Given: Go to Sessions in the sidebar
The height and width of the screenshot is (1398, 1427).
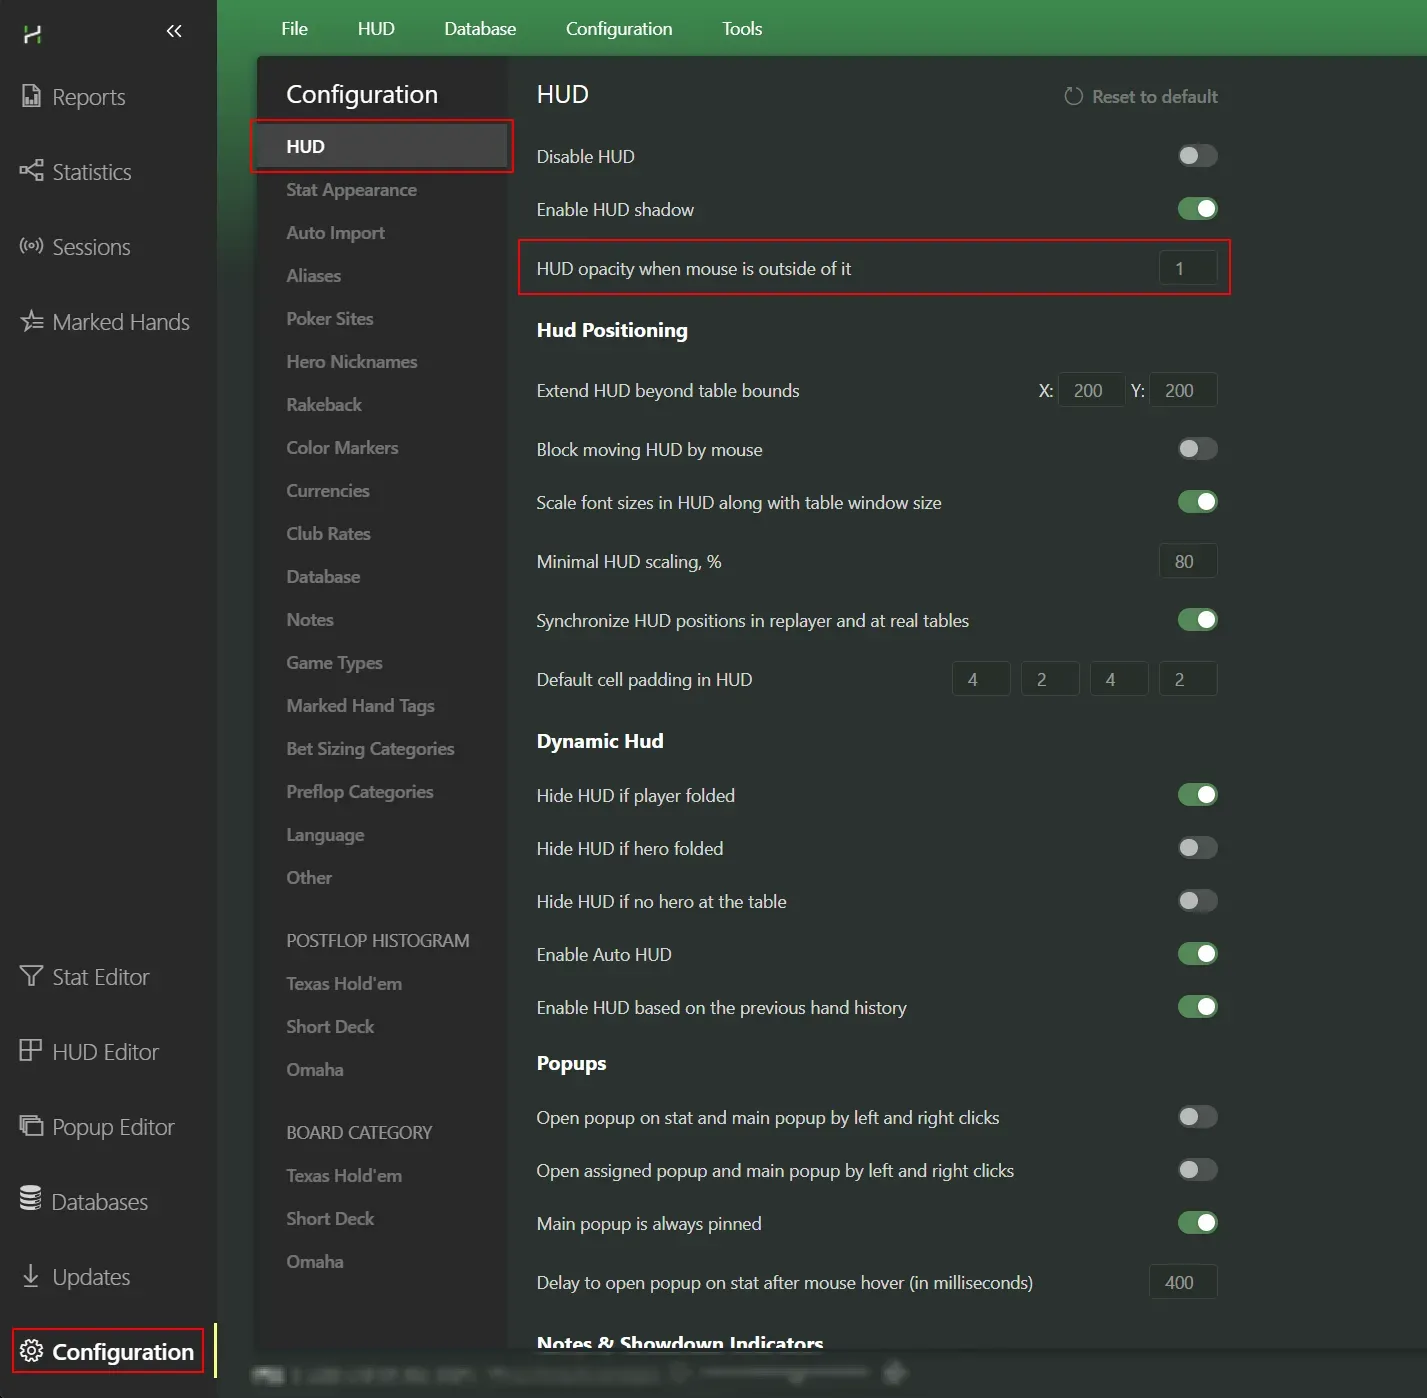Looking at the screenshot, I should (31, 246).
